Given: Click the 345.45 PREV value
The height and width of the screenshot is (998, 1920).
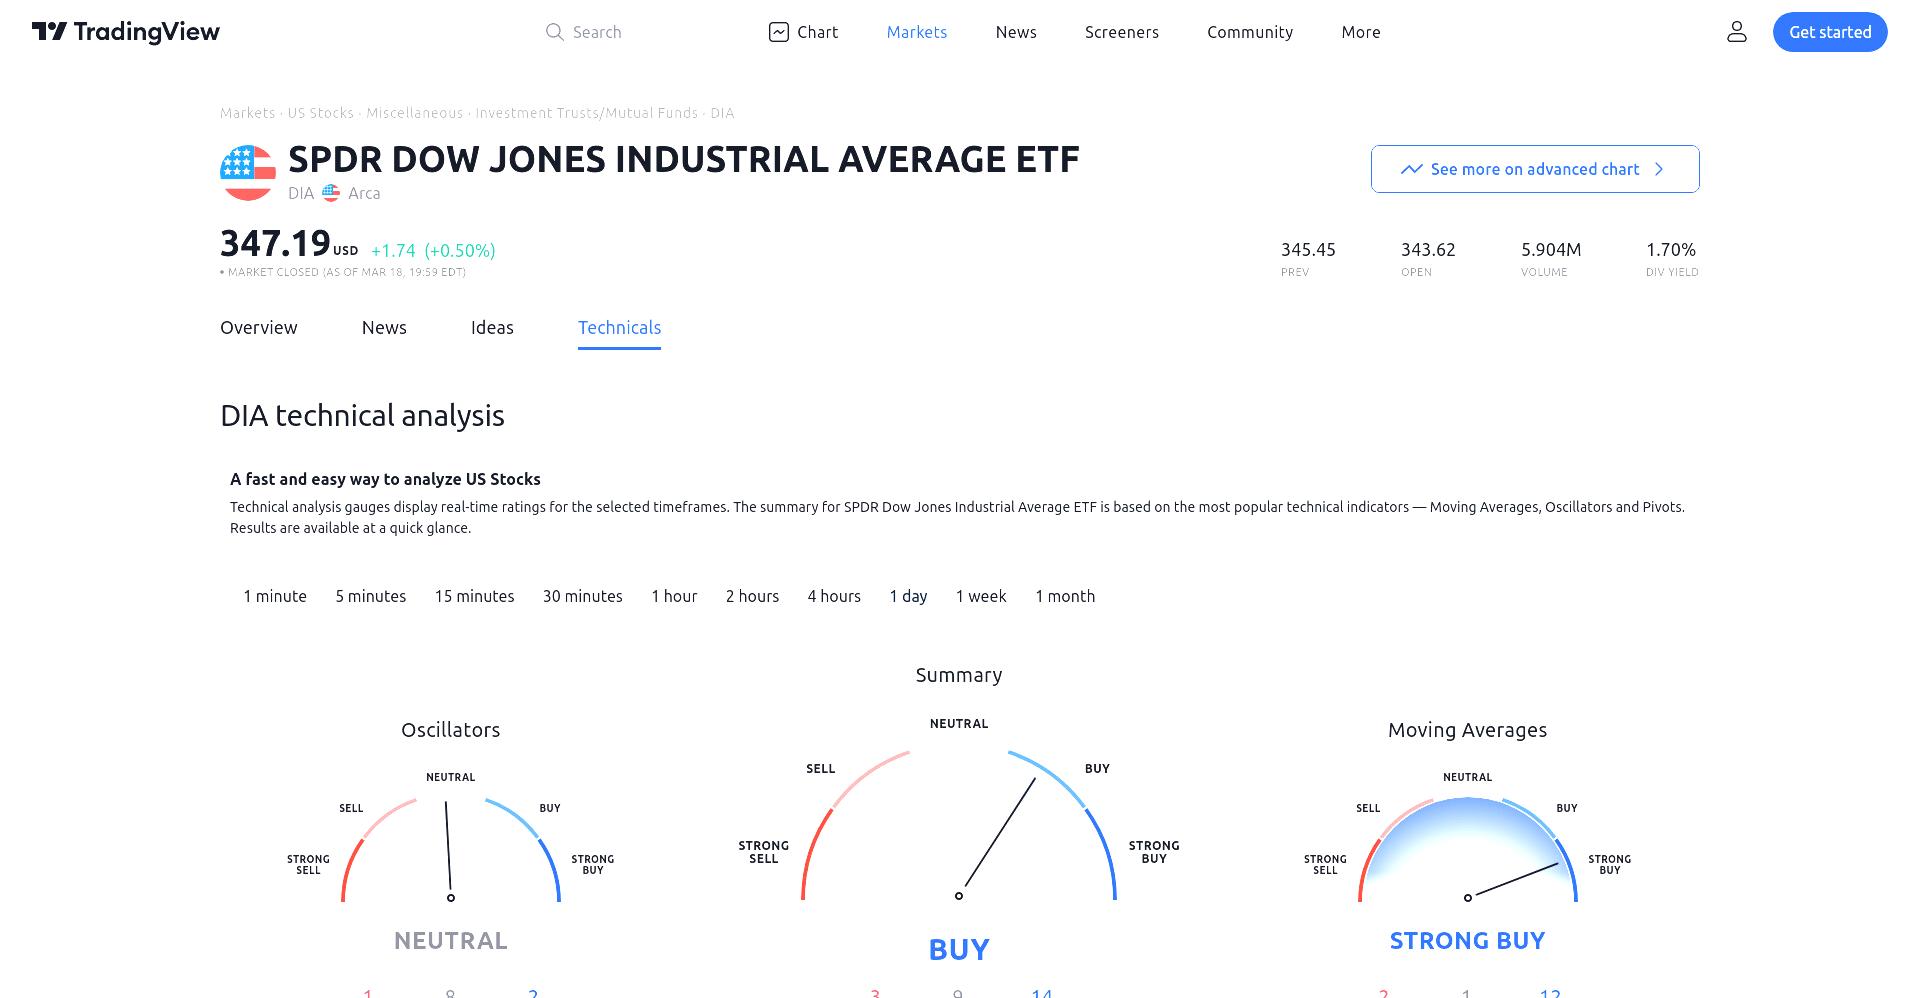Looking at the screenshot, I should pyautogui.click(x=1308, y=250).
